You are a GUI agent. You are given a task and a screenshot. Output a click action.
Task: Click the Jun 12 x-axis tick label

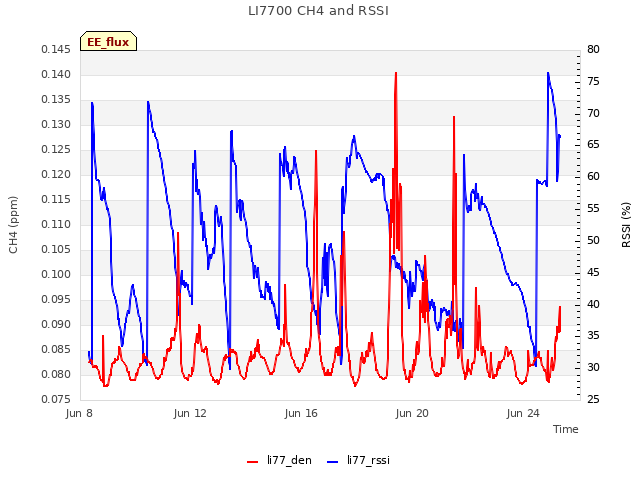click(190, 413)
